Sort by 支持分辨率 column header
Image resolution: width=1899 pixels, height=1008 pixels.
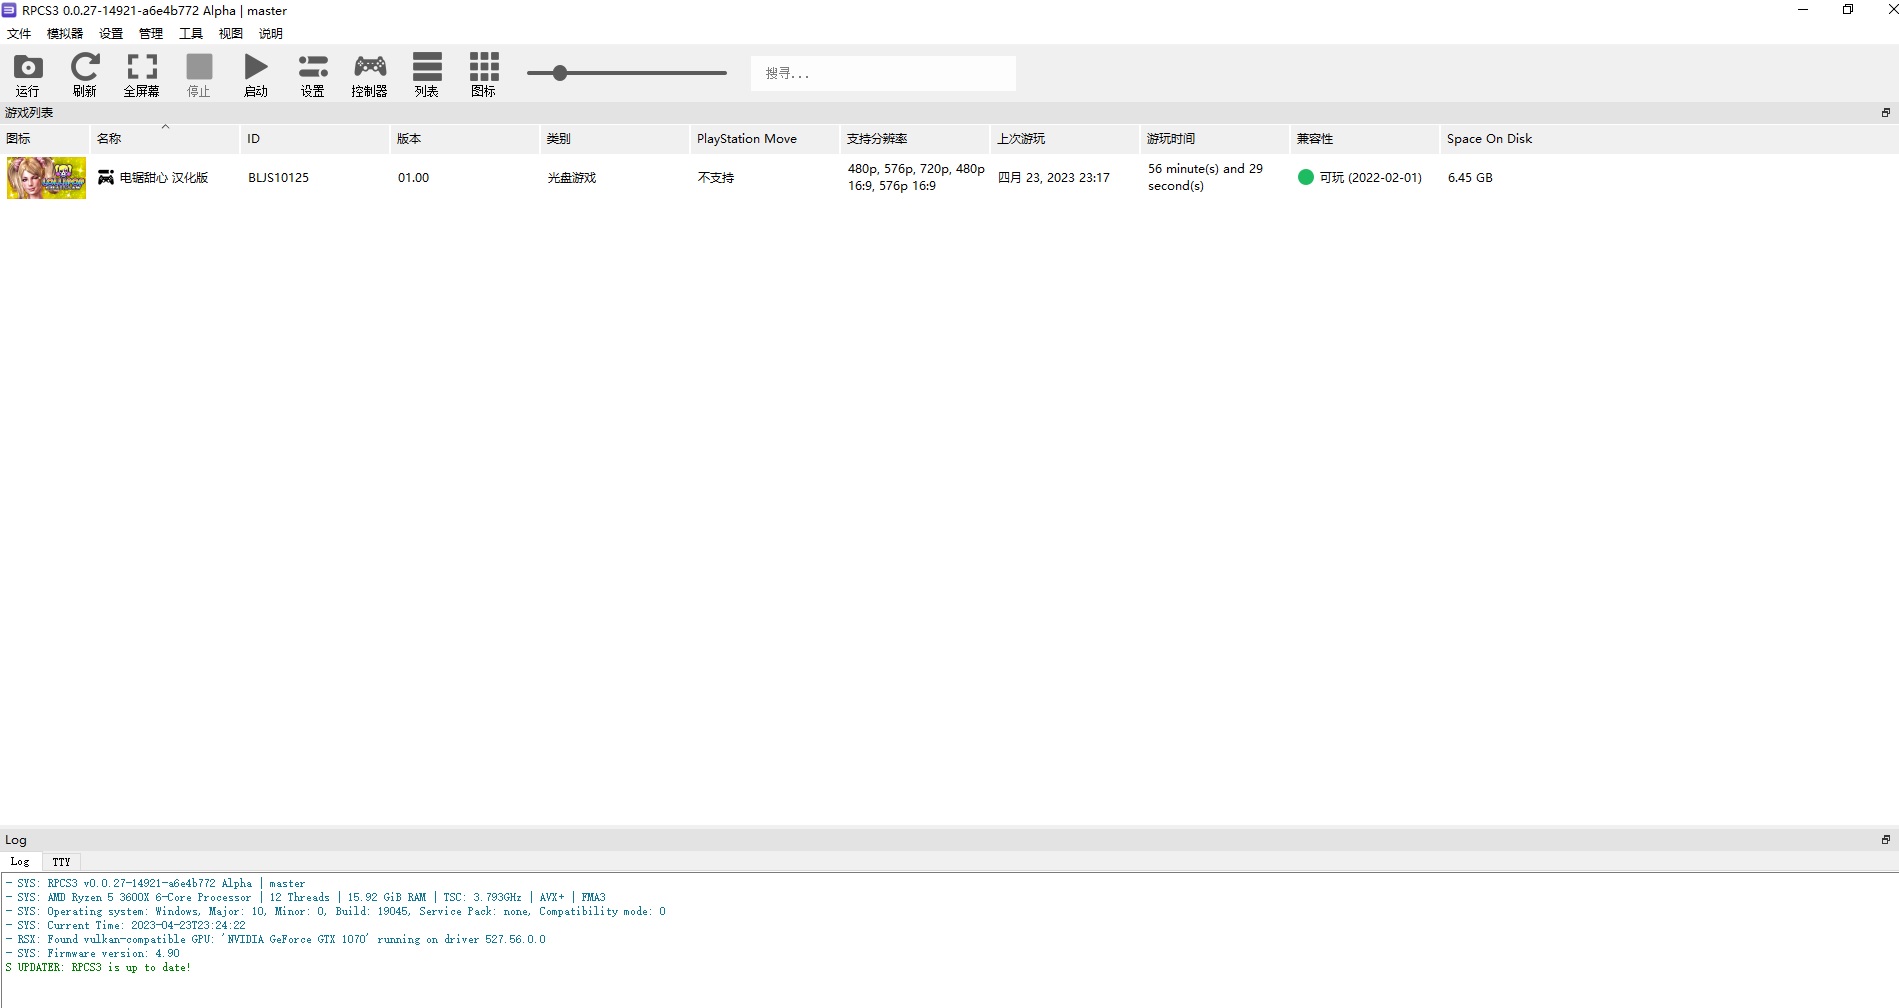(915, 139)
